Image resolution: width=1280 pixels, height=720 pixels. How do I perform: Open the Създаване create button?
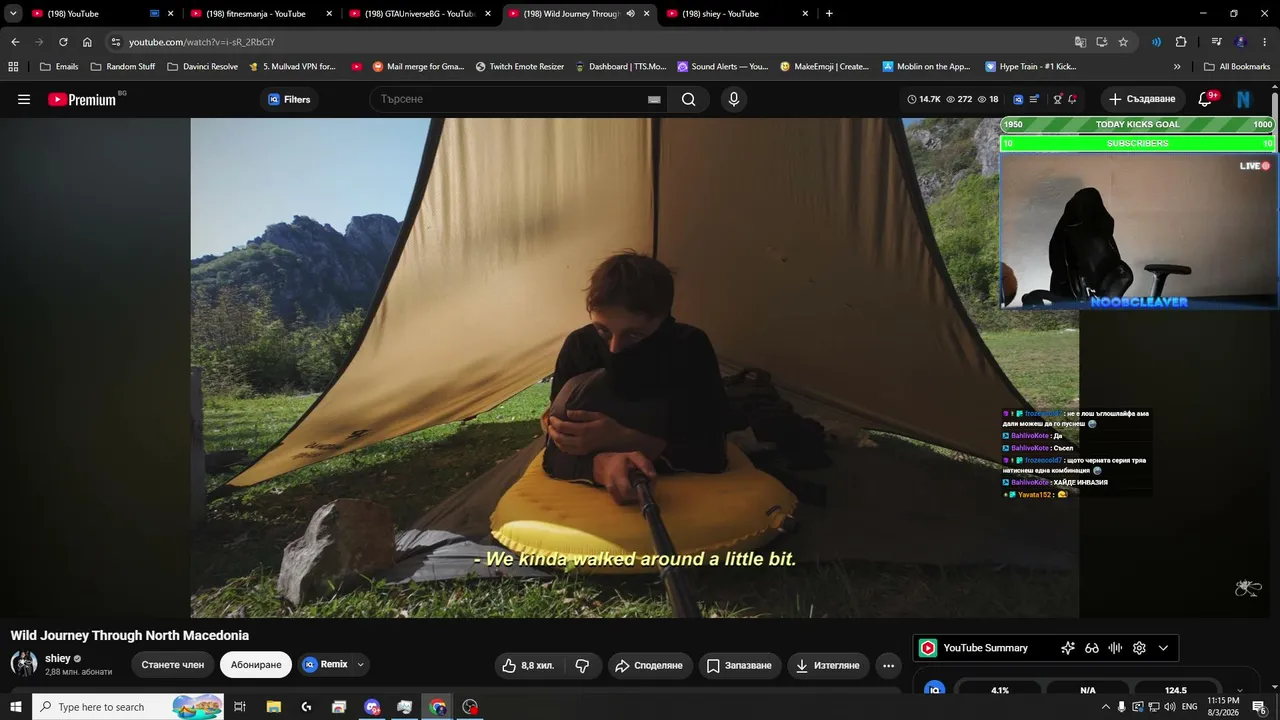click(1143, 99)
